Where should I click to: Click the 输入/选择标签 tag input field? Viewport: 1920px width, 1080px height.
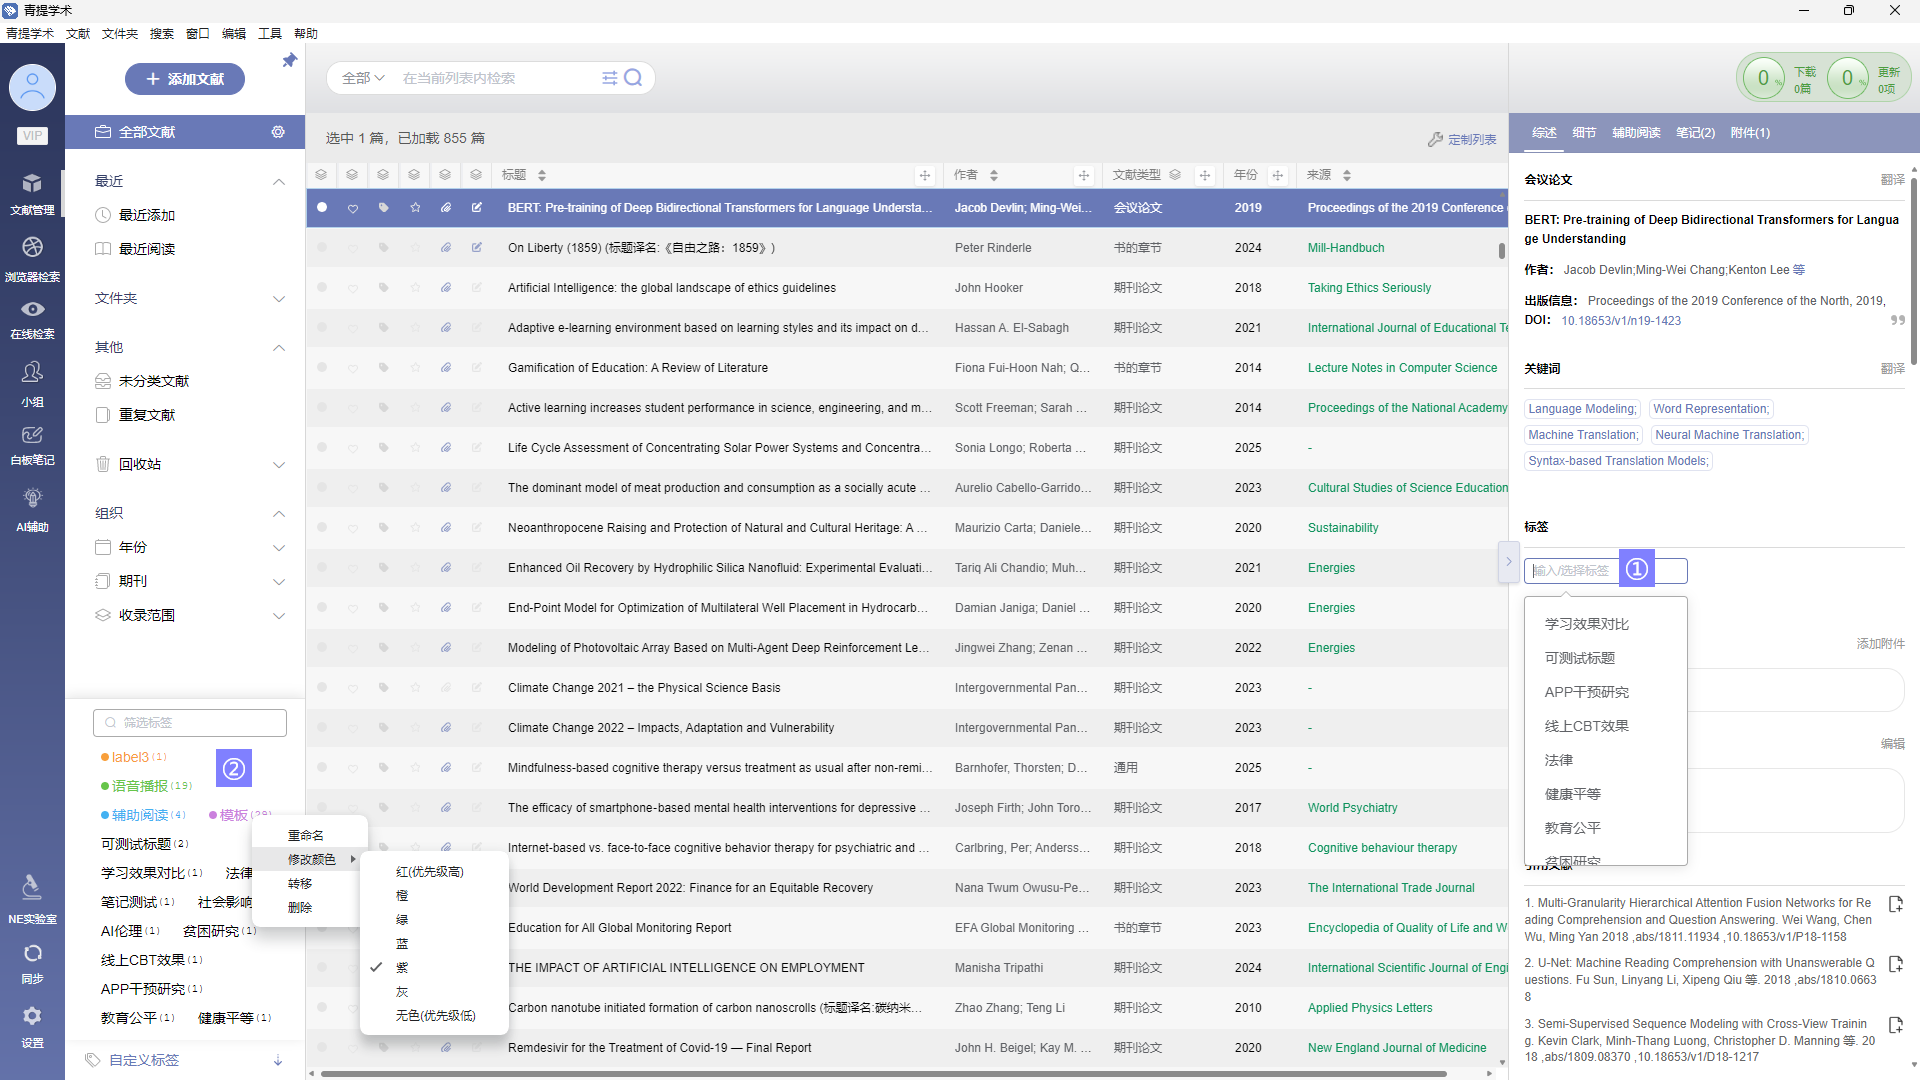pos(1571,571)
